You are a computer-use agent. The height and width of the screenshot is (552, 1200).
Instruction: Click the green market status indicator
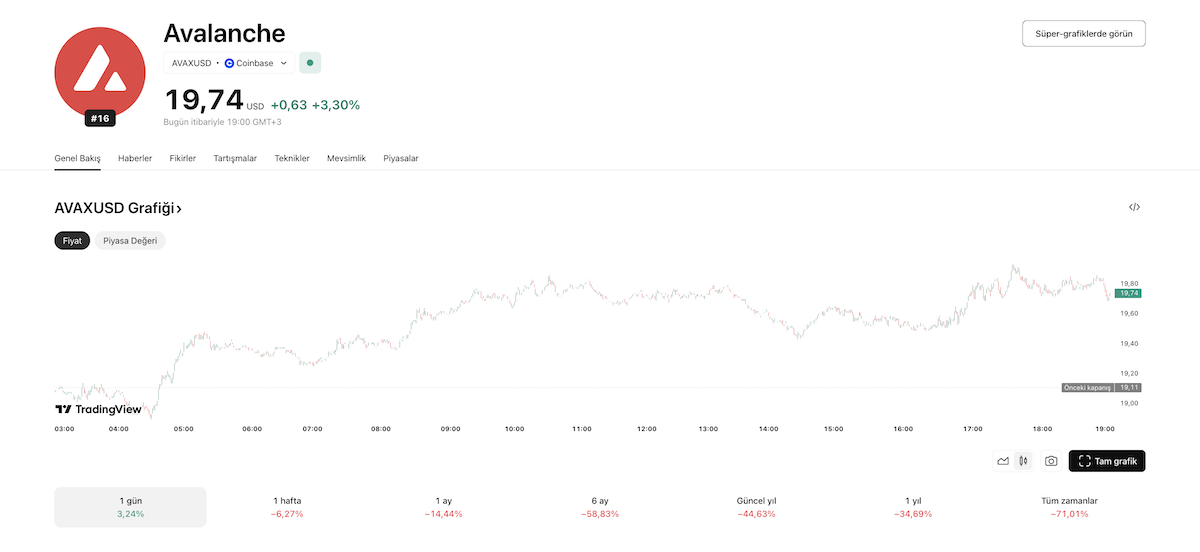pyautogui.click(x=310, y=63)
